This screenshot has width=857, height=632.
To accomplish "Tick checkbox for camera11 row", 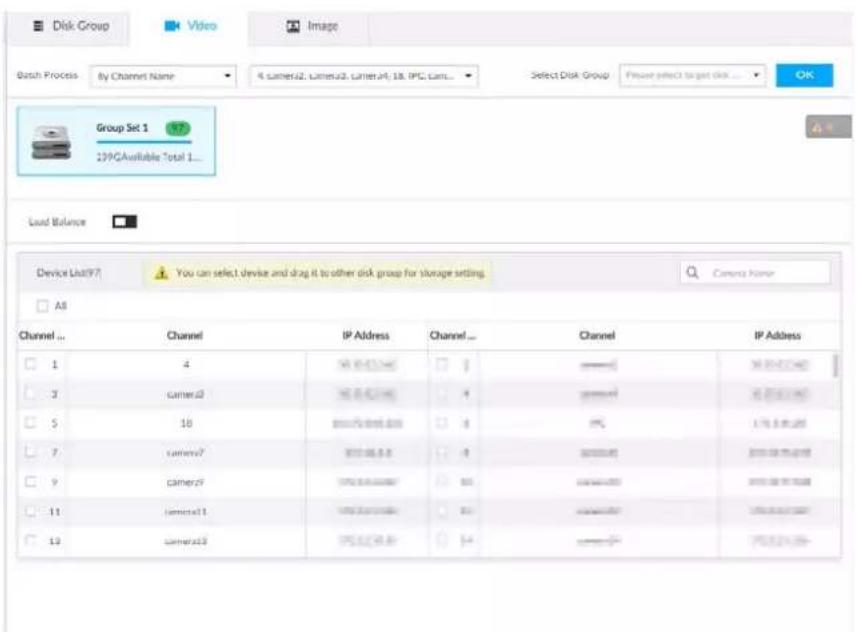I will (31, 511).
